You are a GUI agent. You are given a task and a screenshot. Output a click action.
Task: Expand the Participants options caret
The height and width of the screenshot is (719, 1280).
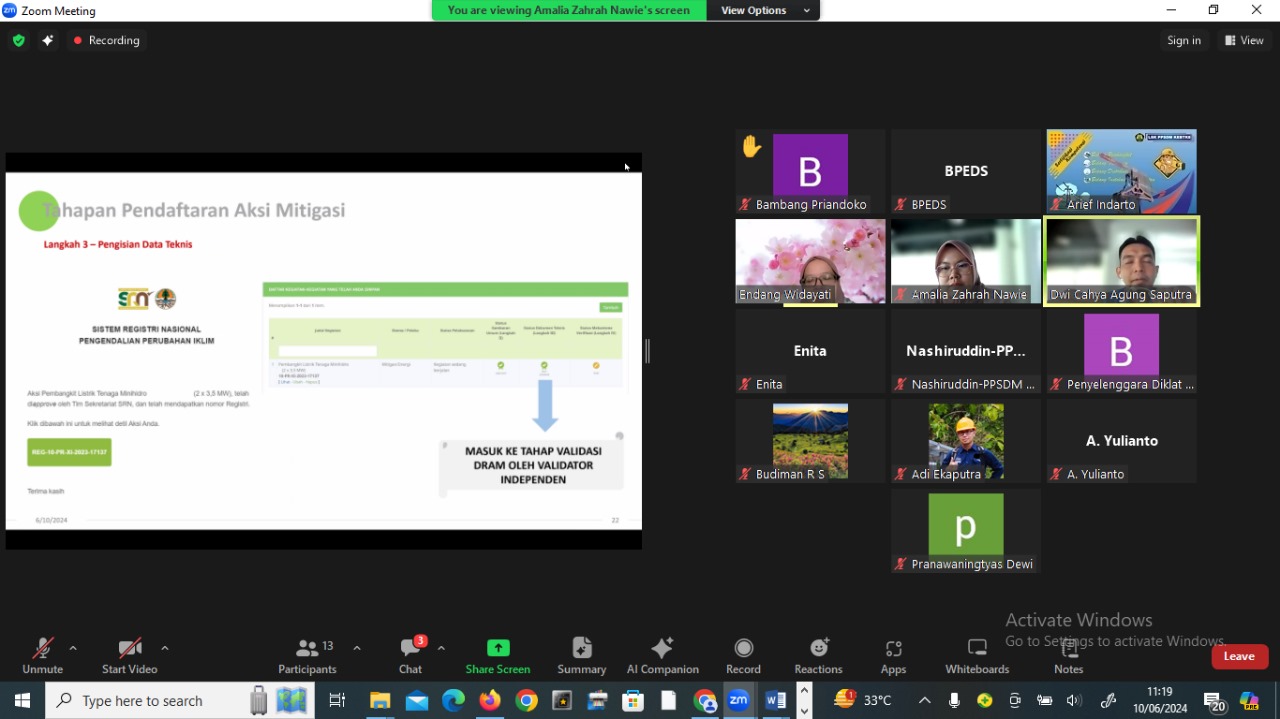pos(357,648)
